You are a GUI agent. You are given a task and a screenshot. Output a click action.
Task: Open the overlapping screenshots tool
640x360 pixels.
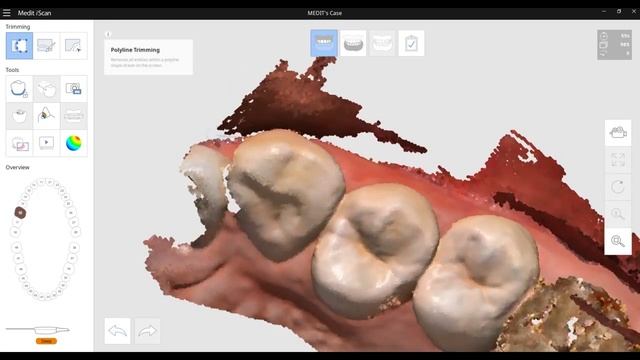[x=19, y=143]
